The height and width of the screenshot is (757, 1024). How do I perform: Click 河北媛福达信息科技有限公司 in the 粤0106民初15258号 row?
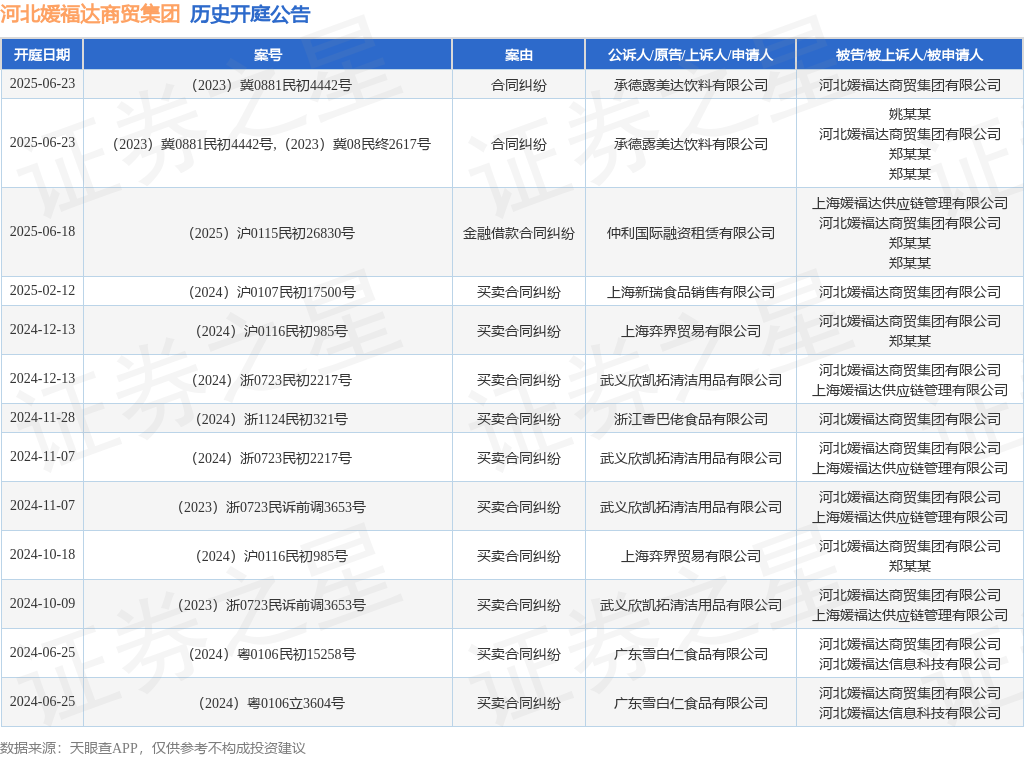(x=910, y=664)
